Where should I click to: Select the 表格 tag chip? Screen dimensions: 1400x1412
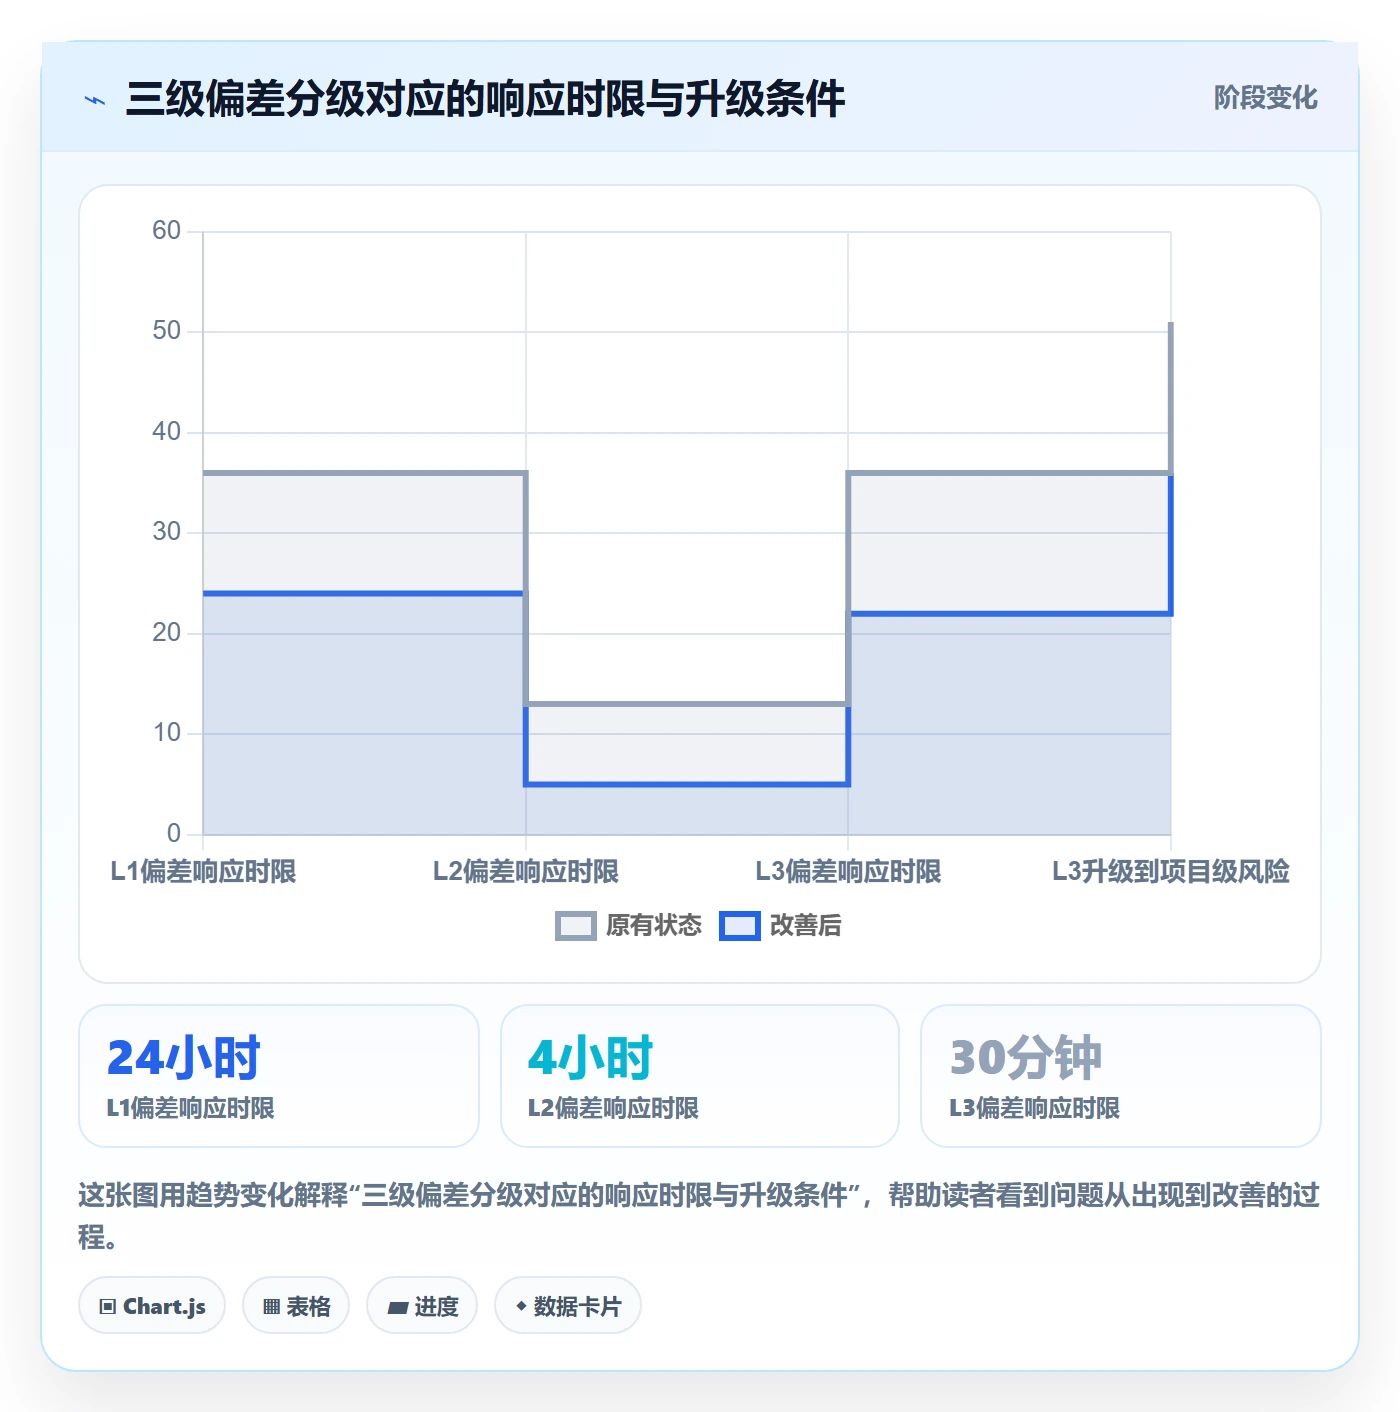[x=296, y=1306]
